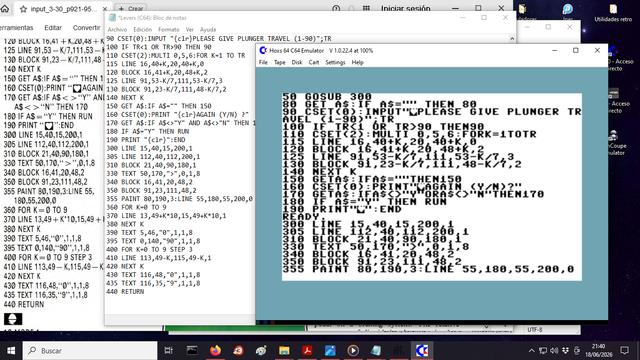Open the Acrobat apps grid icon
640x360 pixels.
pos(367,8)
